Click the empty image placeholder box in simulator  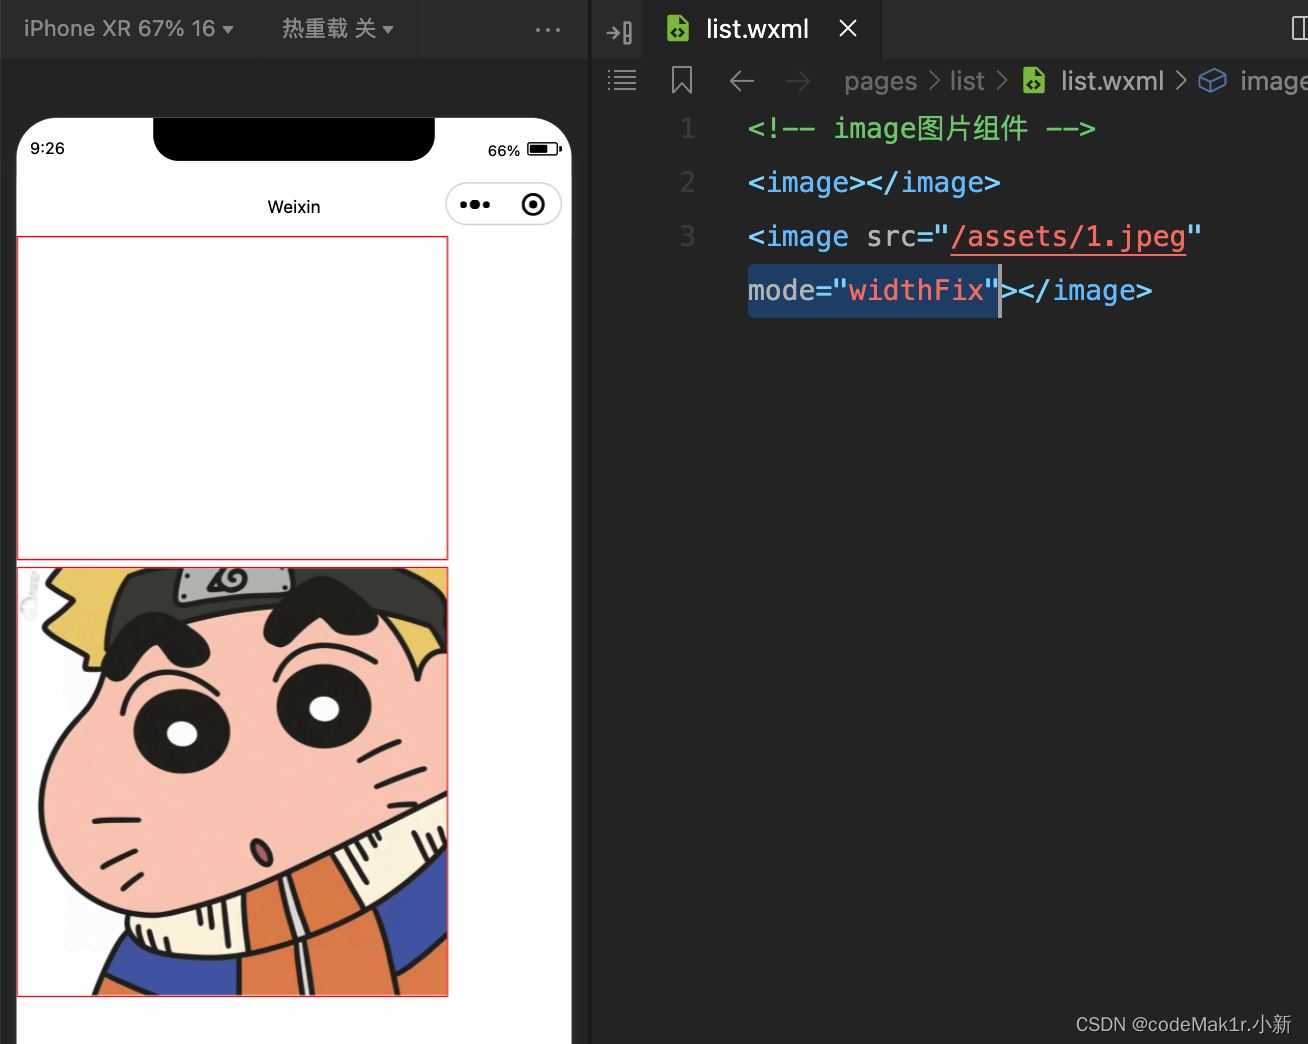232,398
